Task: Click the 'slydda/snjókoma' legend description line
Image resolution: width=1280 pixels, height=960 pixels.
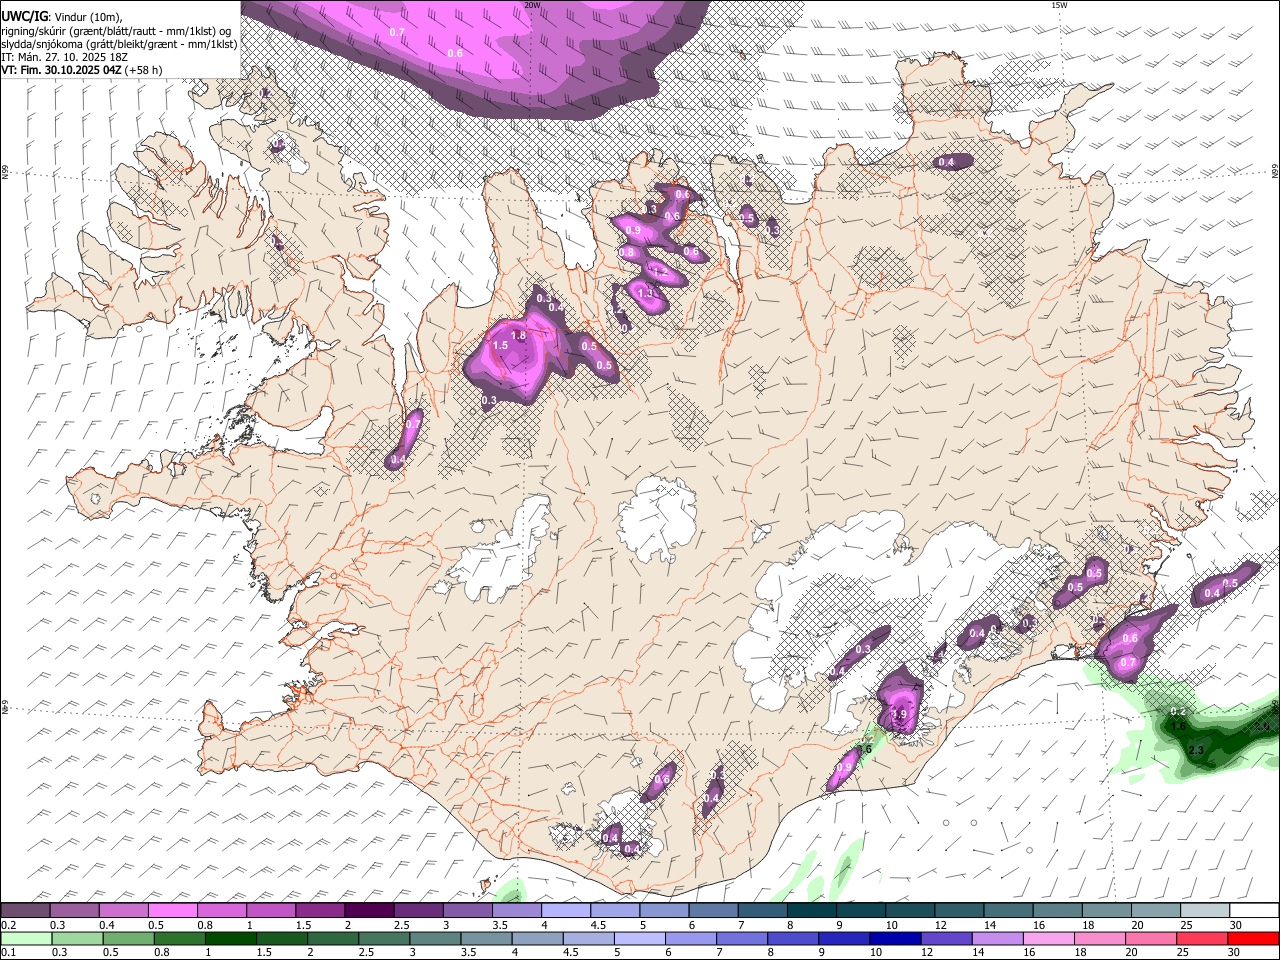Action: [x=119, y=44]
